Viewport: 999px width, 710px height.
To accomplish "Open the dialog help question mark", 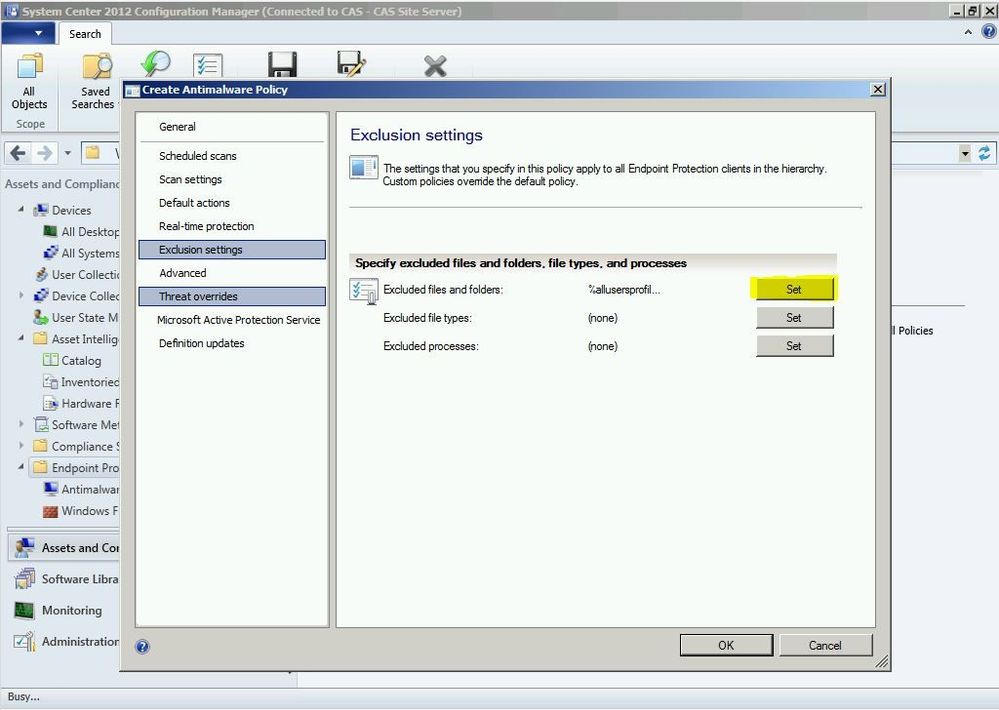I will pyautogui.click(x=143, y=647).
